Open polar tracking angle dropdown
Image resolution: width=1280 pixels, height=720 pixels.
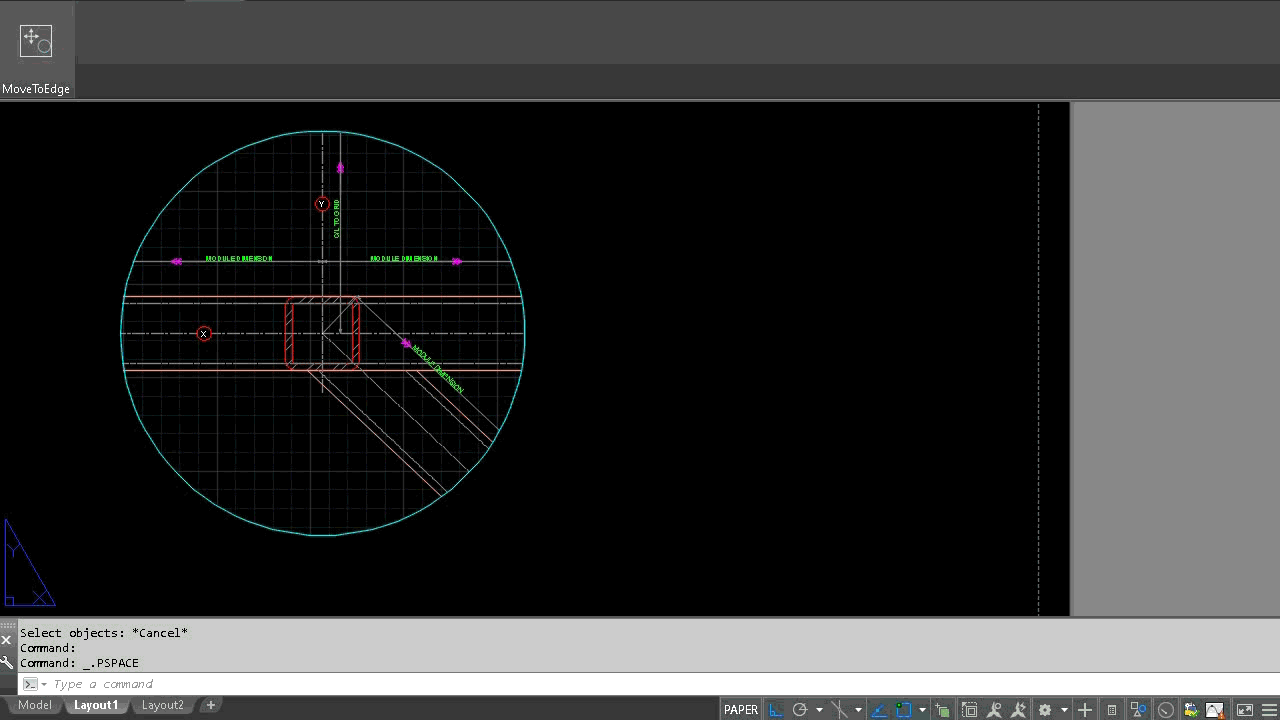819,710
